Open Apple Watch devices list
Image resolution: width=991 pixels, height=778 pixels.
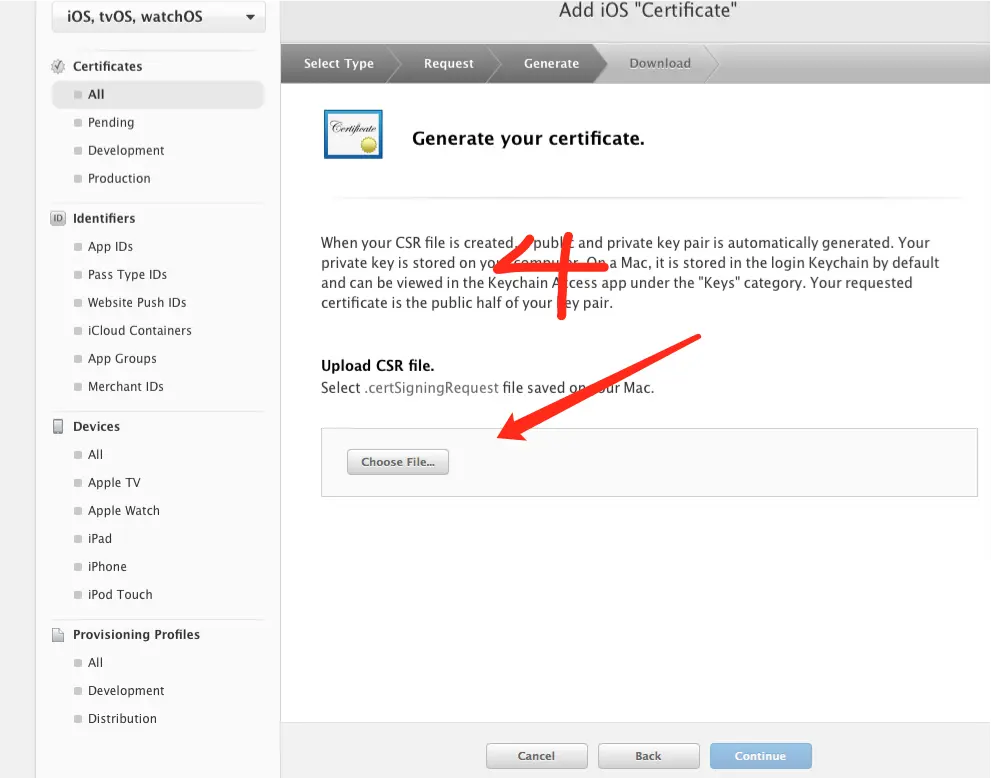click(x=123, y=511)
